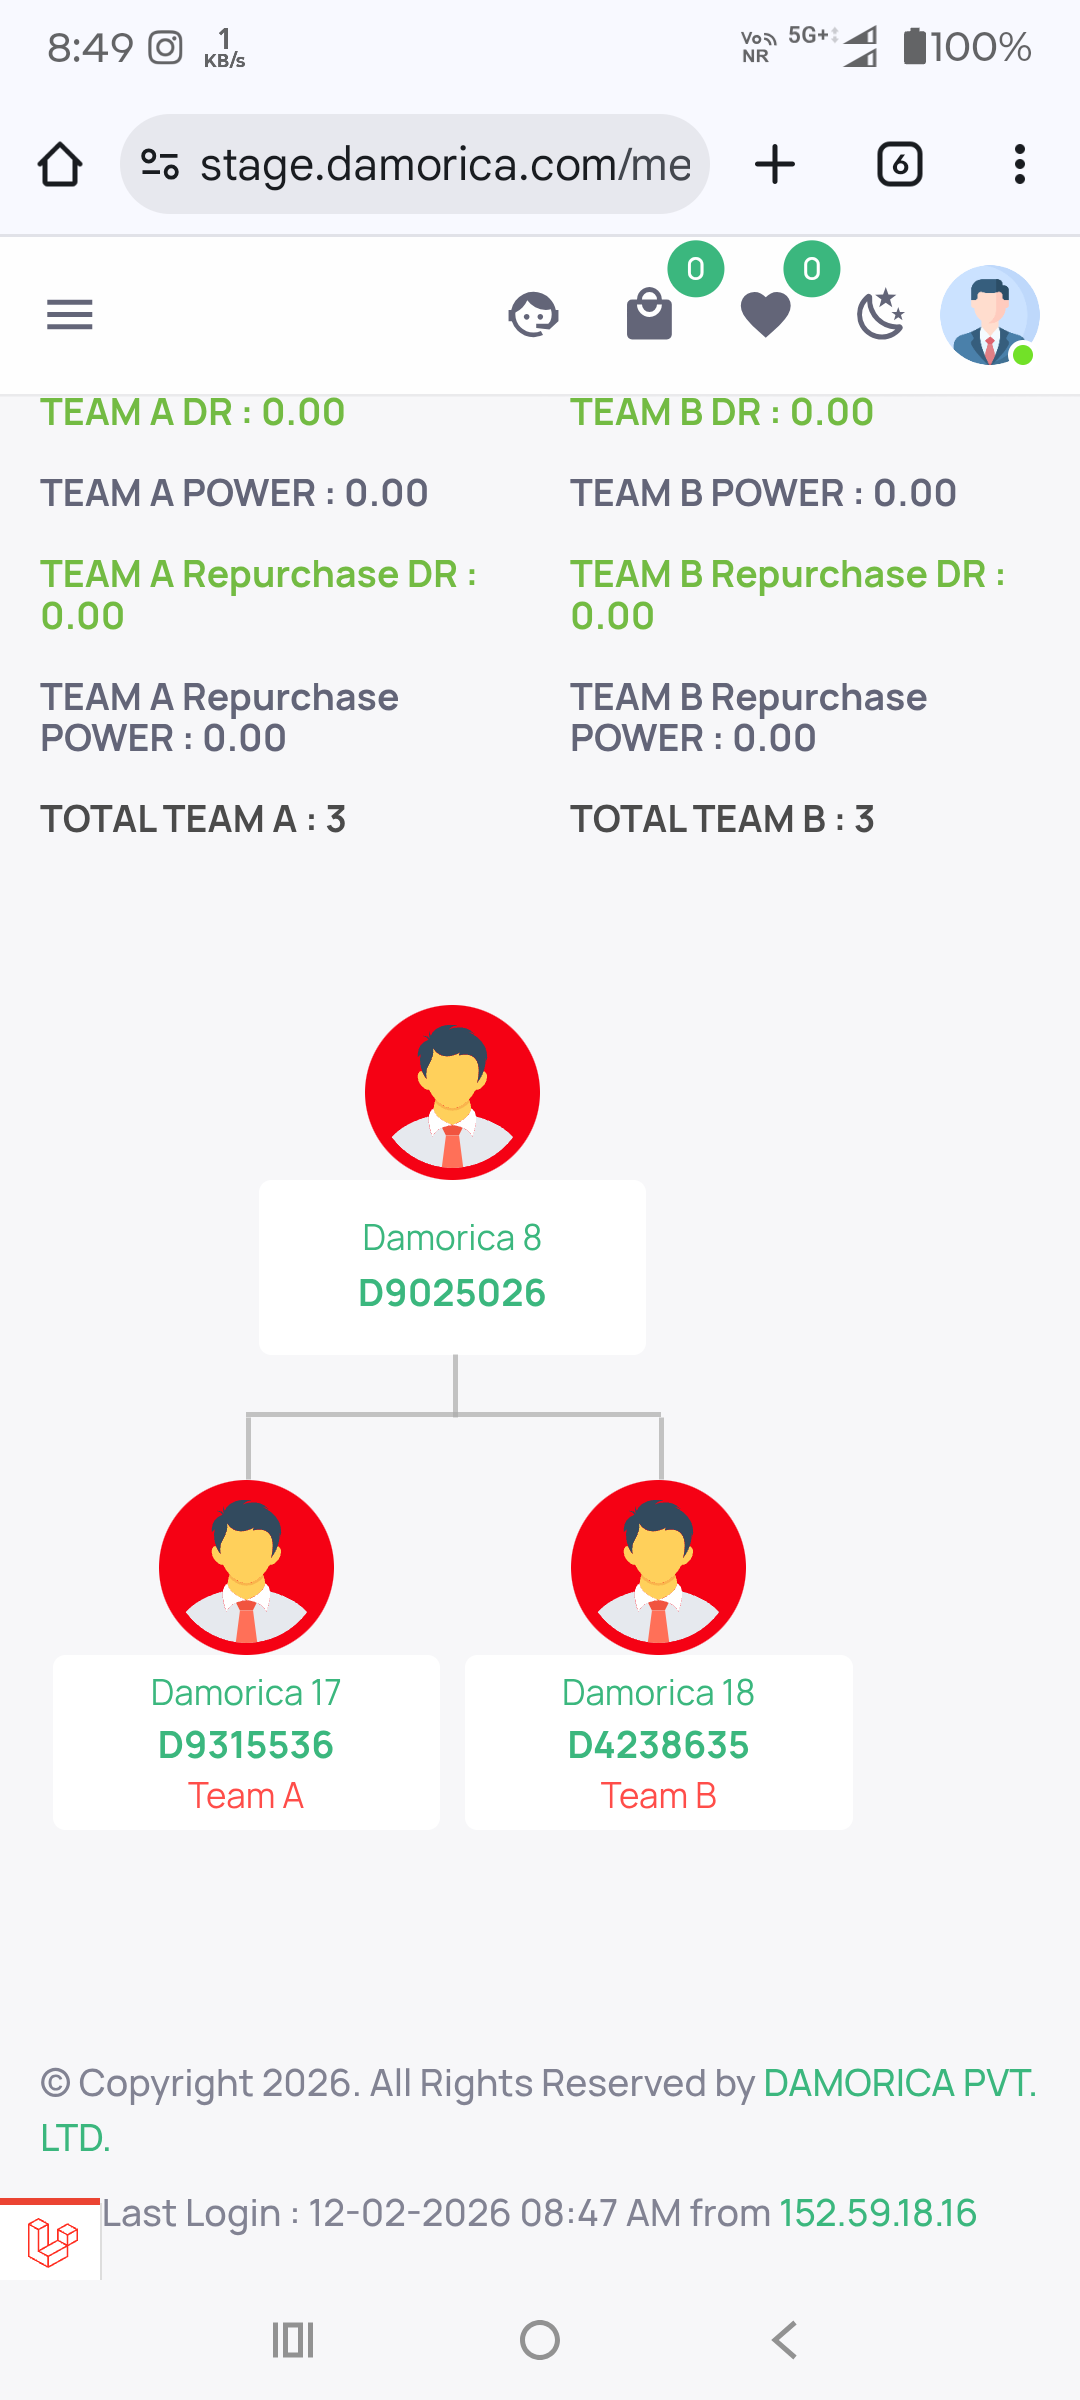Open the Damorica 17 member avatar
1080x2400 pixels.
coord(246,1567)
